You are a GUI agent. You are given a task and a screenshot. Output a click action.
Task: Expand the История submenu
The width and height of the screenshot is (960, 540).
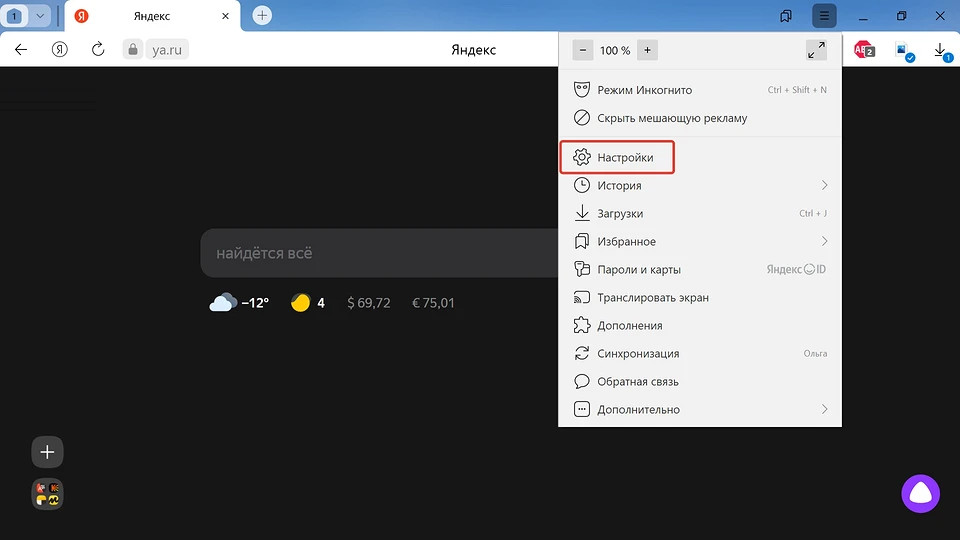[824, 186]
